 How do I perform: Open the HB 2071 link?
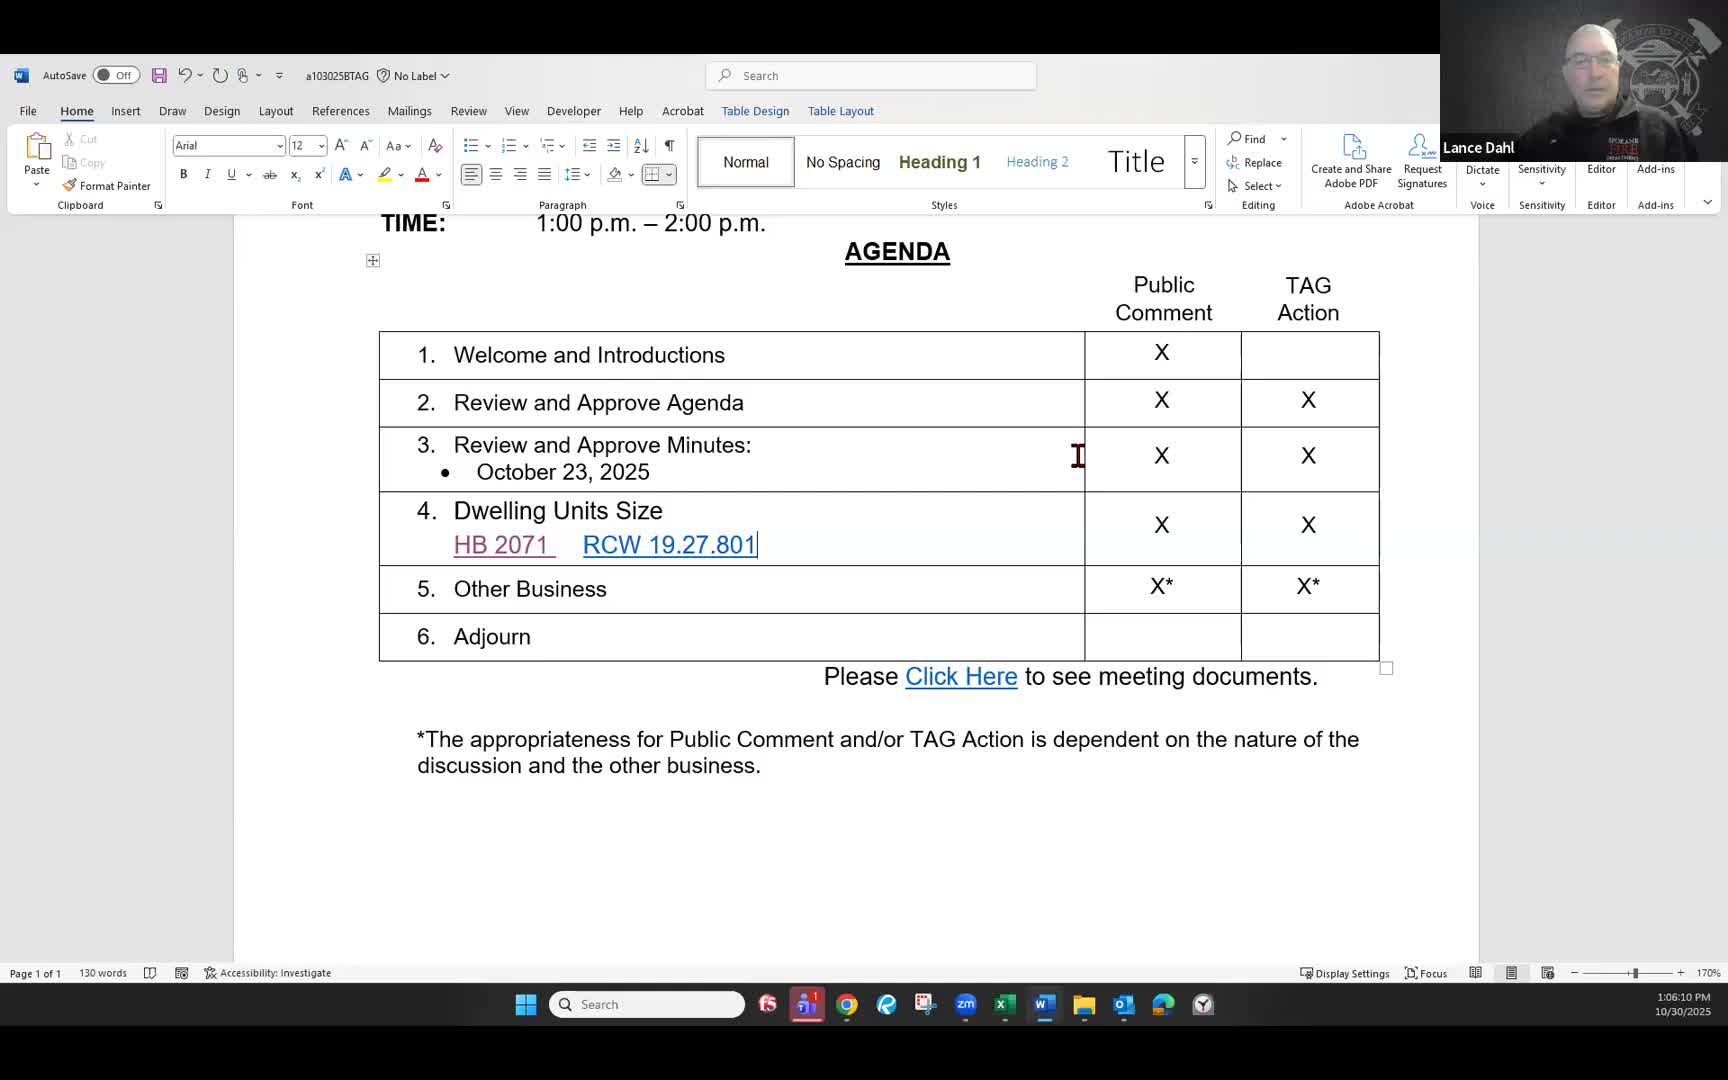pyautogui.click(x=501, y=545)
